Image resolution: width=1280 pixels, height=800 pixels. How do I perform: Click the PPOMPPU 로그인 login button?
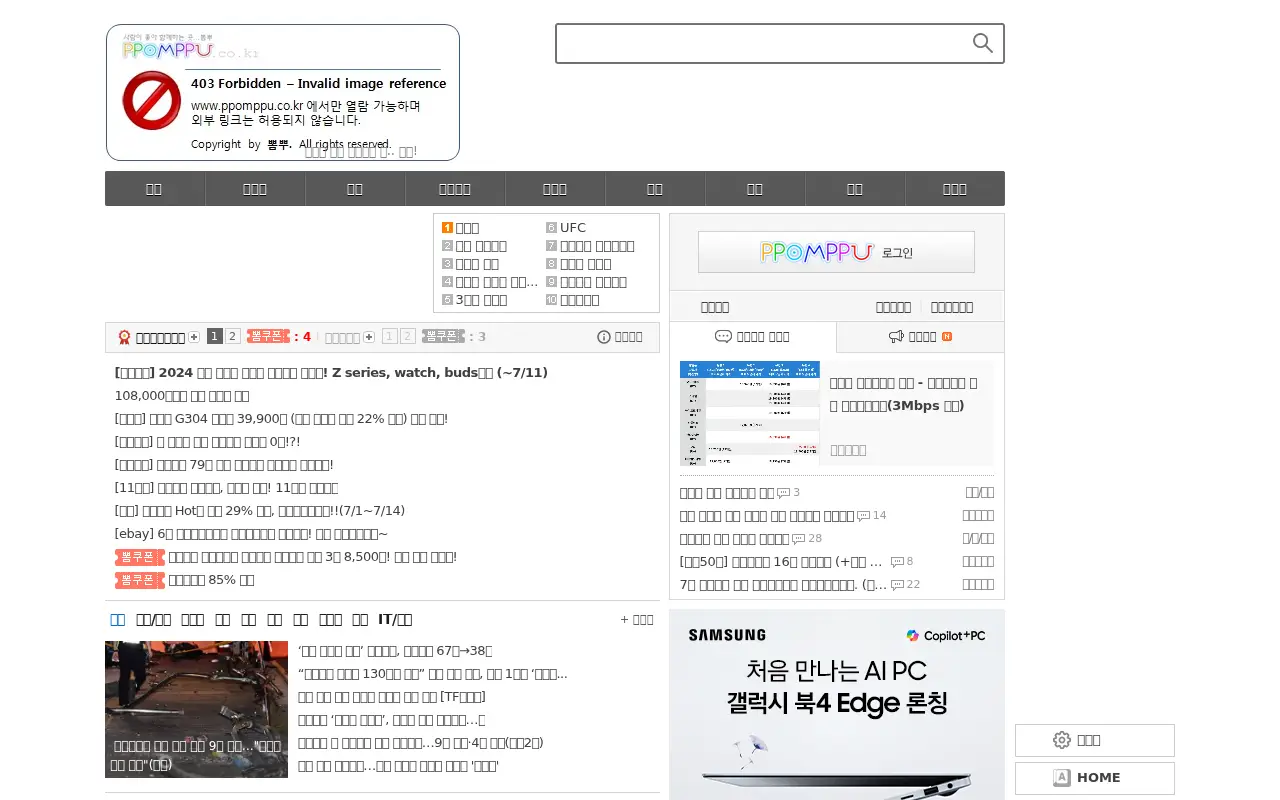836,252
